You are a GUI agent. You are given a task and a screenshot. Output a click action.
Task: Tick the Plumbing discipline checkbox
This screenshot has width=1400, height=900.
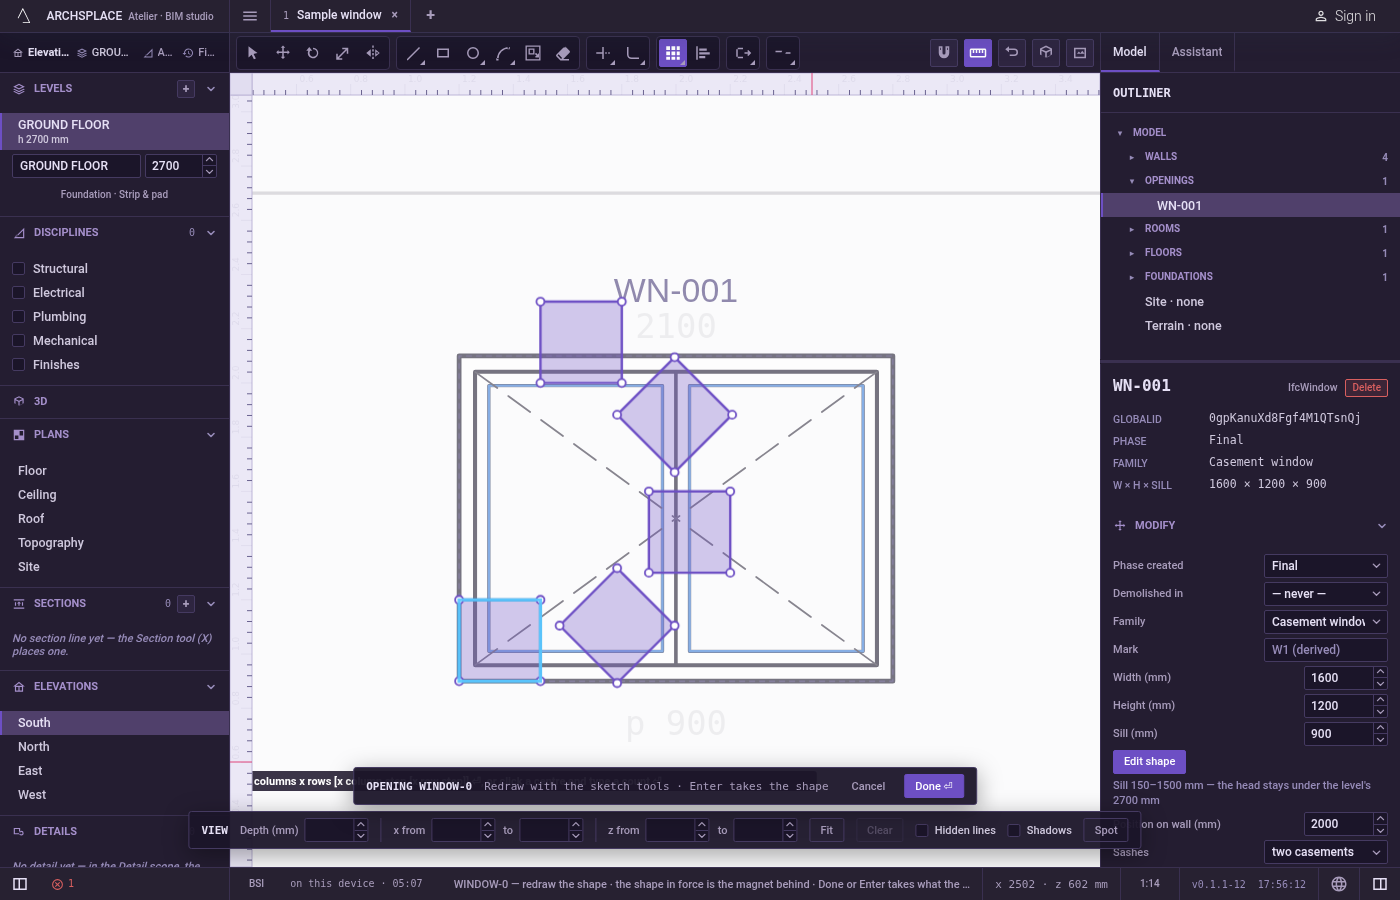tap(18, 317)
